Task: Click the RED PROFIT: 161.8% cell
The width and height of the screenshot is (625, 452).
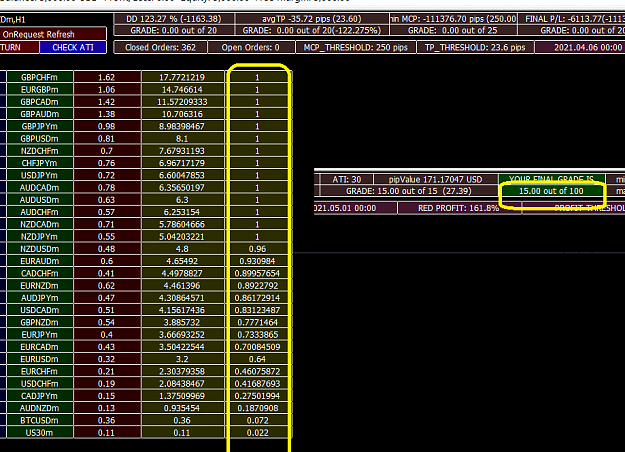Action: tap(459, 208)
